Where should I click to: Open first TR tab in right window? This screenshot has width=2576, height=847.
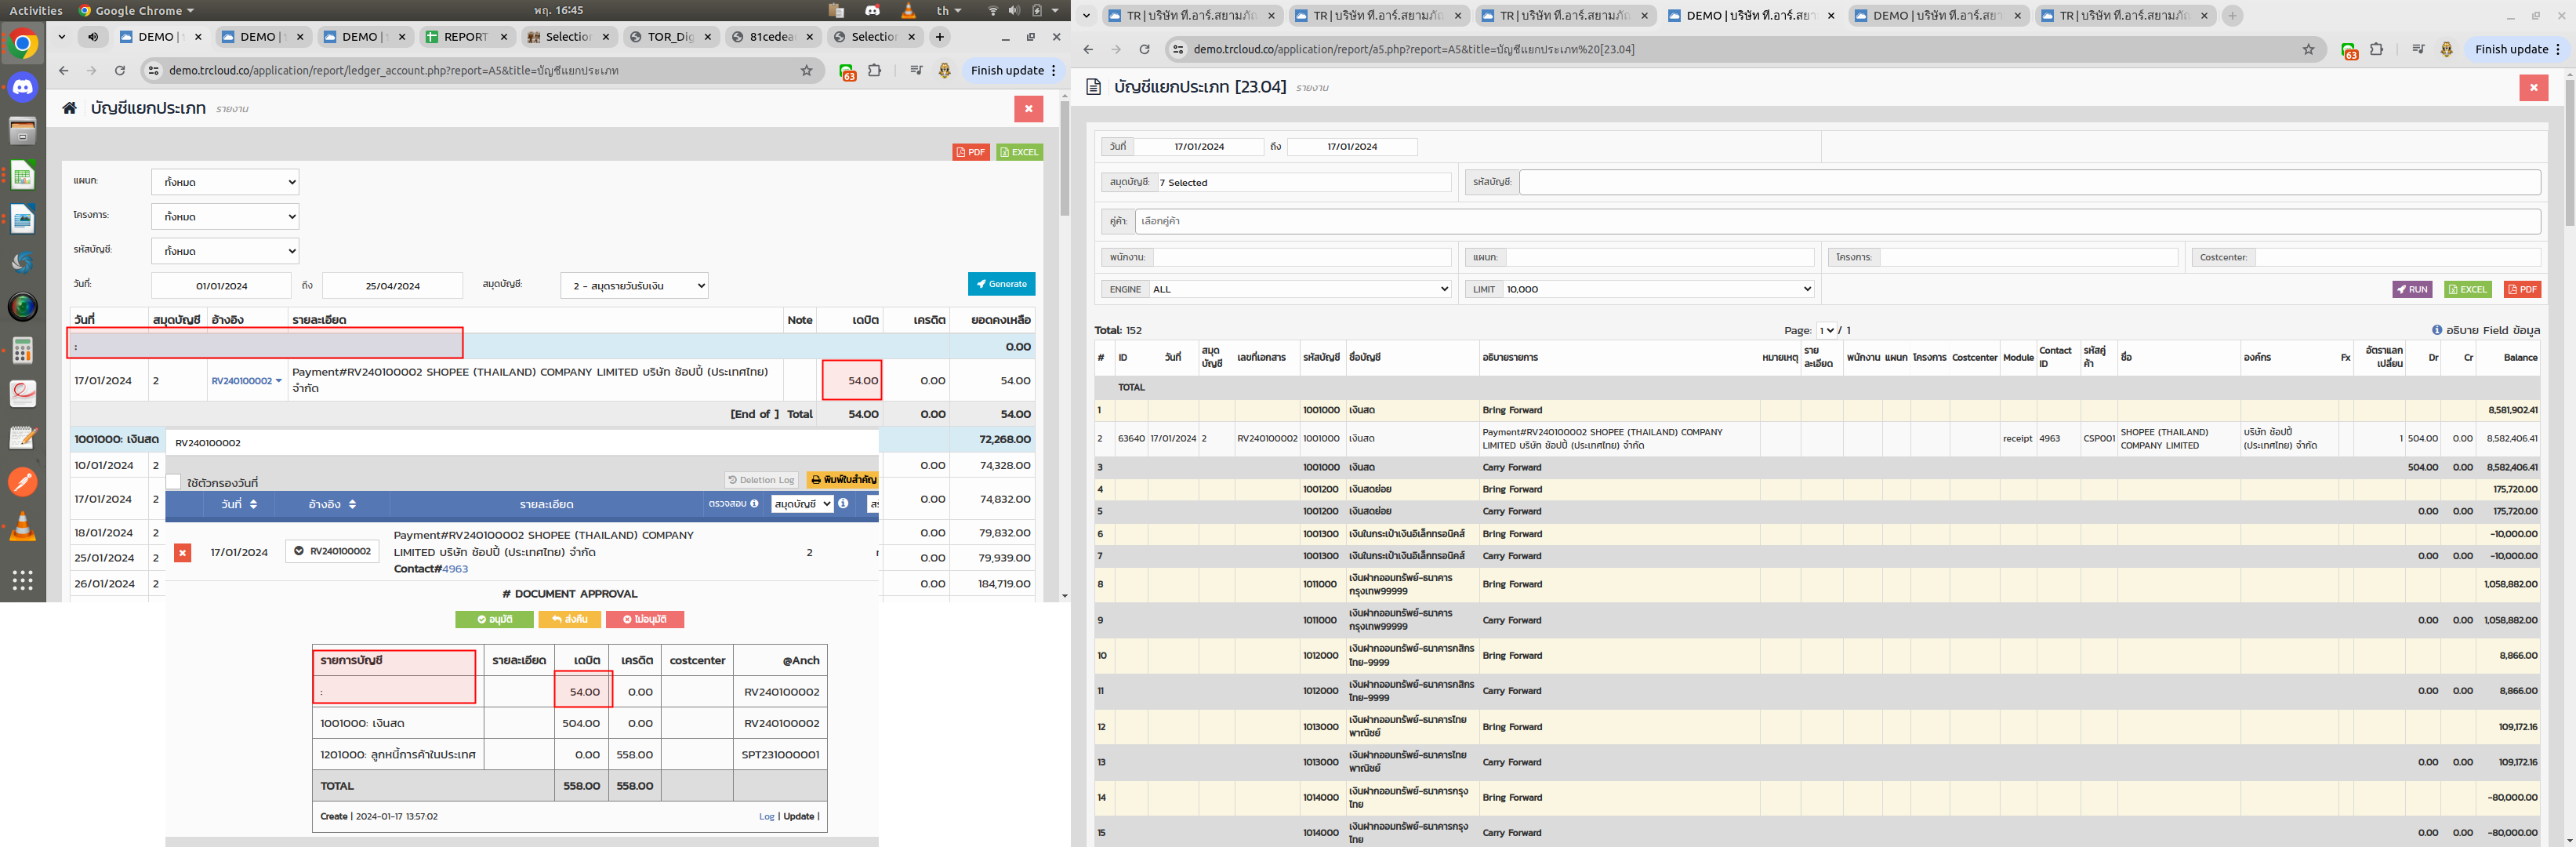click(x=1192, y=16)
